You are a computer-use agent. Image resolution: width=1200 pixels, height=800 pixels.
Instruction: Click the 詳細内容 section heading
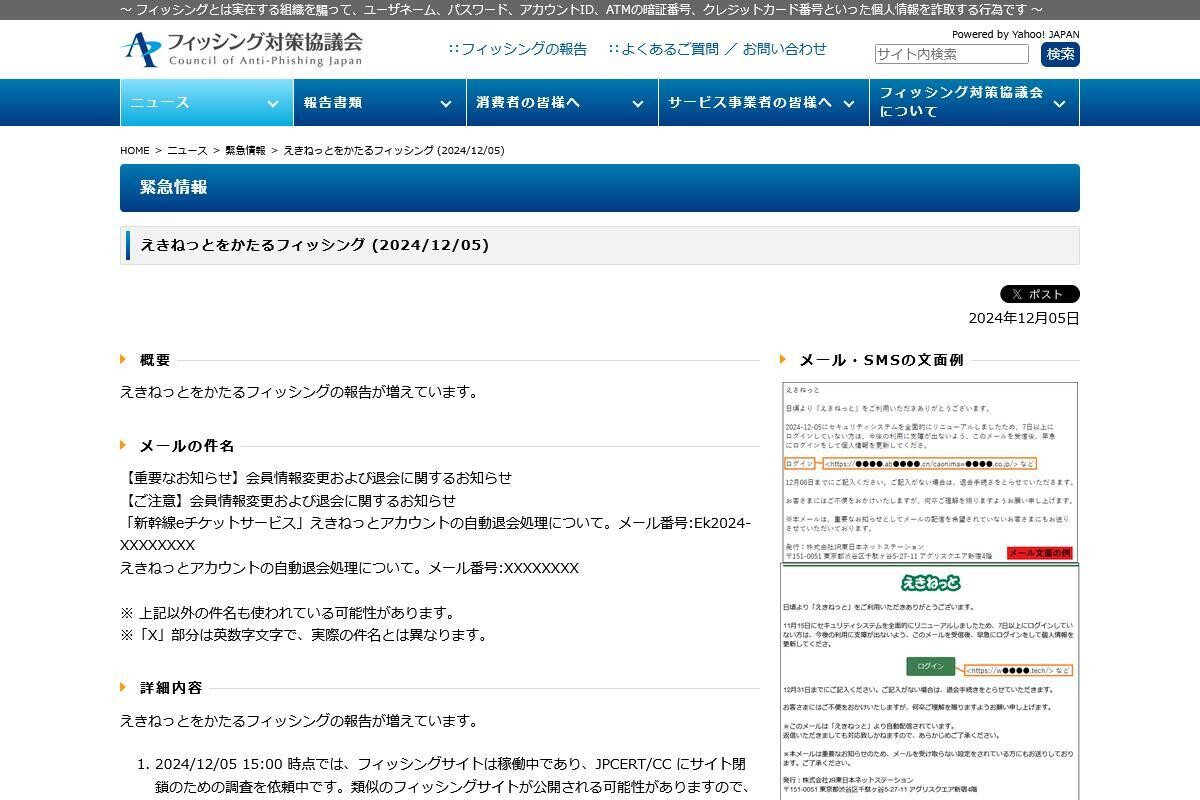(x=171, y=688)
